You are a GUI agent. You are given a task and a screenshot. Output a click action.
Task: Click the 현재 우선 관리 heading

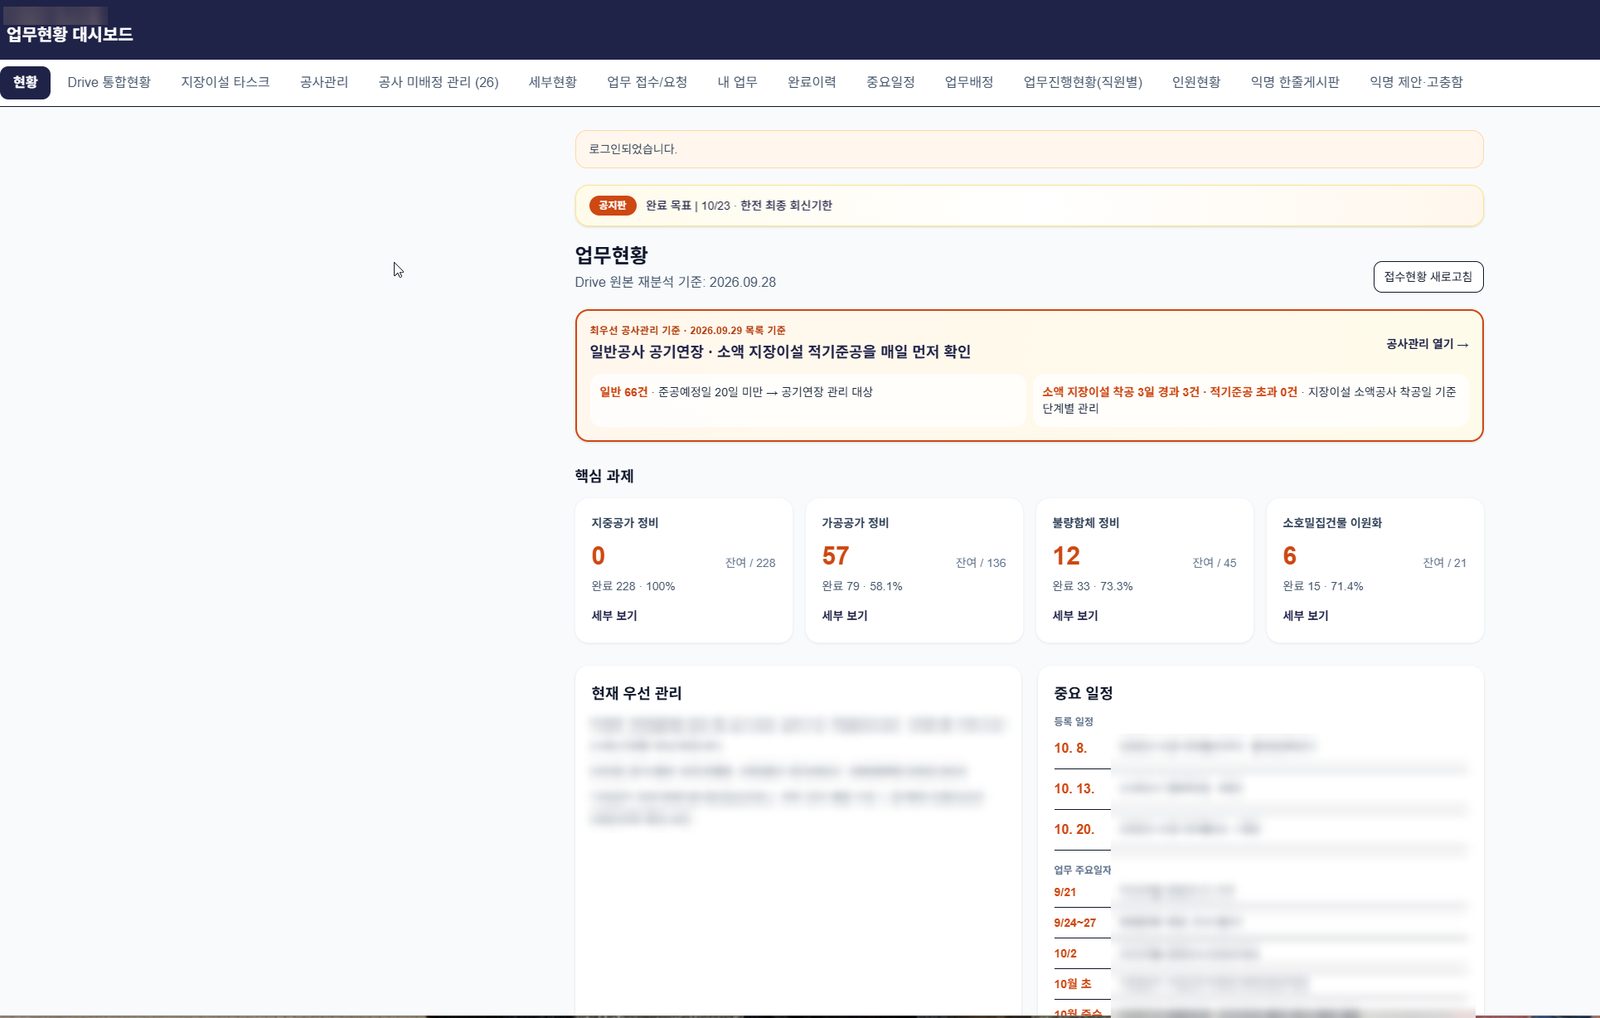637,693
